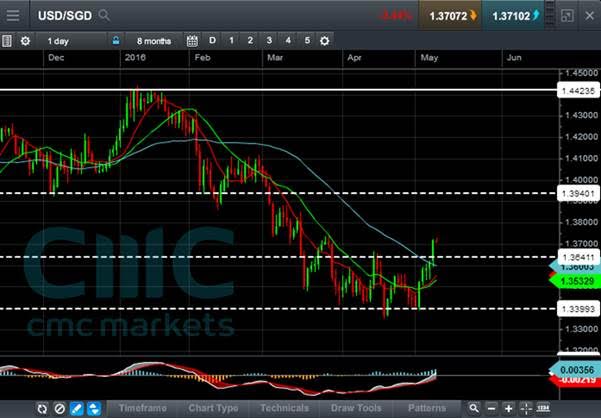The height and width of the screenshot is (418, 601).
Task: Open the Draw Tools menu
Action: tap(356, 408)
